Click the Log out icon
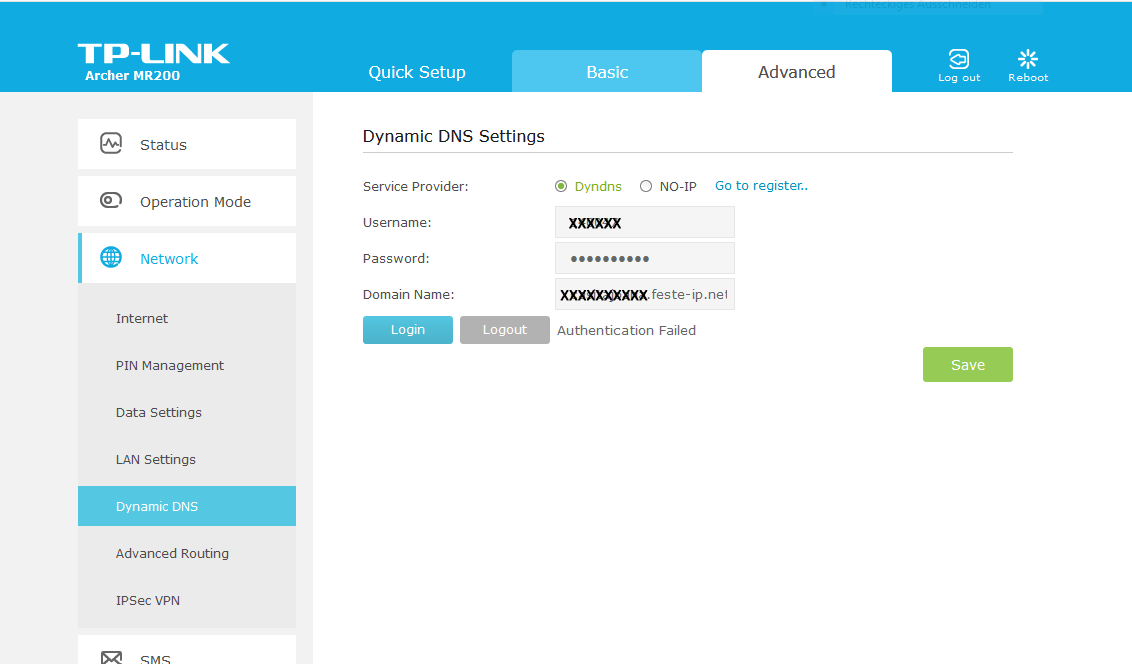The width and height of the screenshot is (1132, 664). (x=958, y=59)
